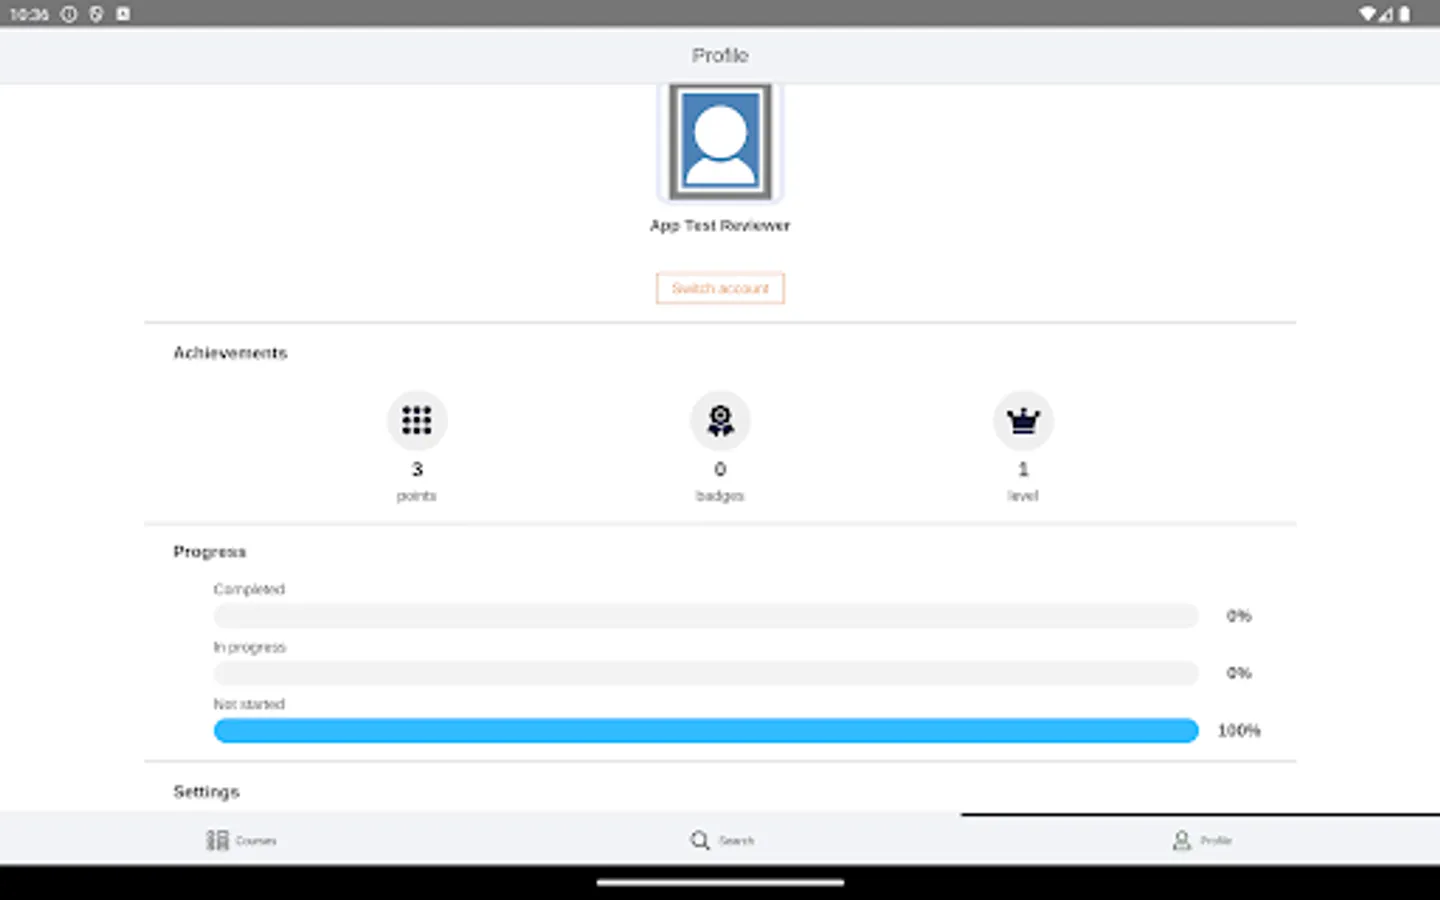The width and height of the screenshot is (1440, 900).
Task: Tap the Wi-Fi status icon
Action: click(1367, 14)
